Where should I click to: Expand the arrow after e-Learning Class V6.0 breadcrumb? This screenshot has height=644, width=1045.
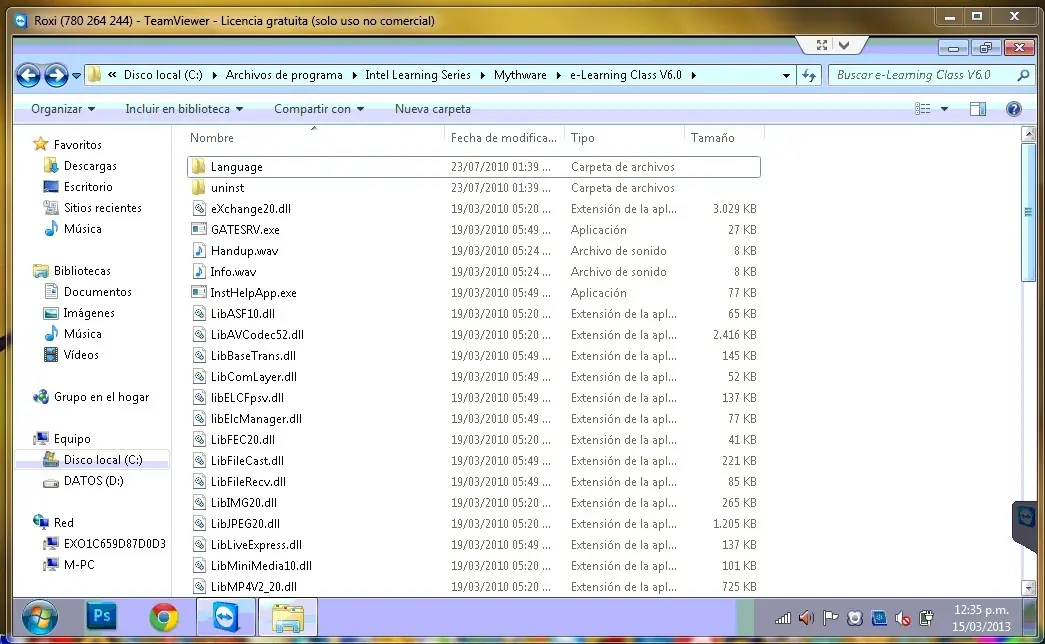pos(693,75)
